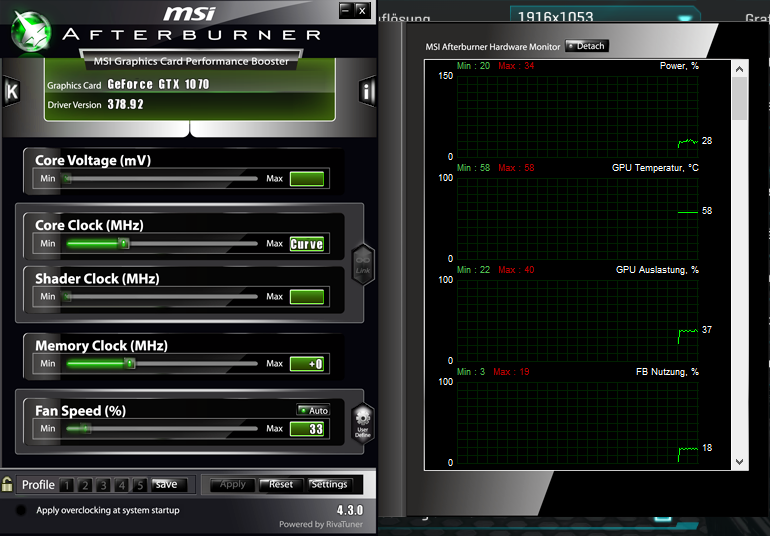Toggle the fan speed Auto mode
This screenshot has height=536, width=770.
pos(313,410)
